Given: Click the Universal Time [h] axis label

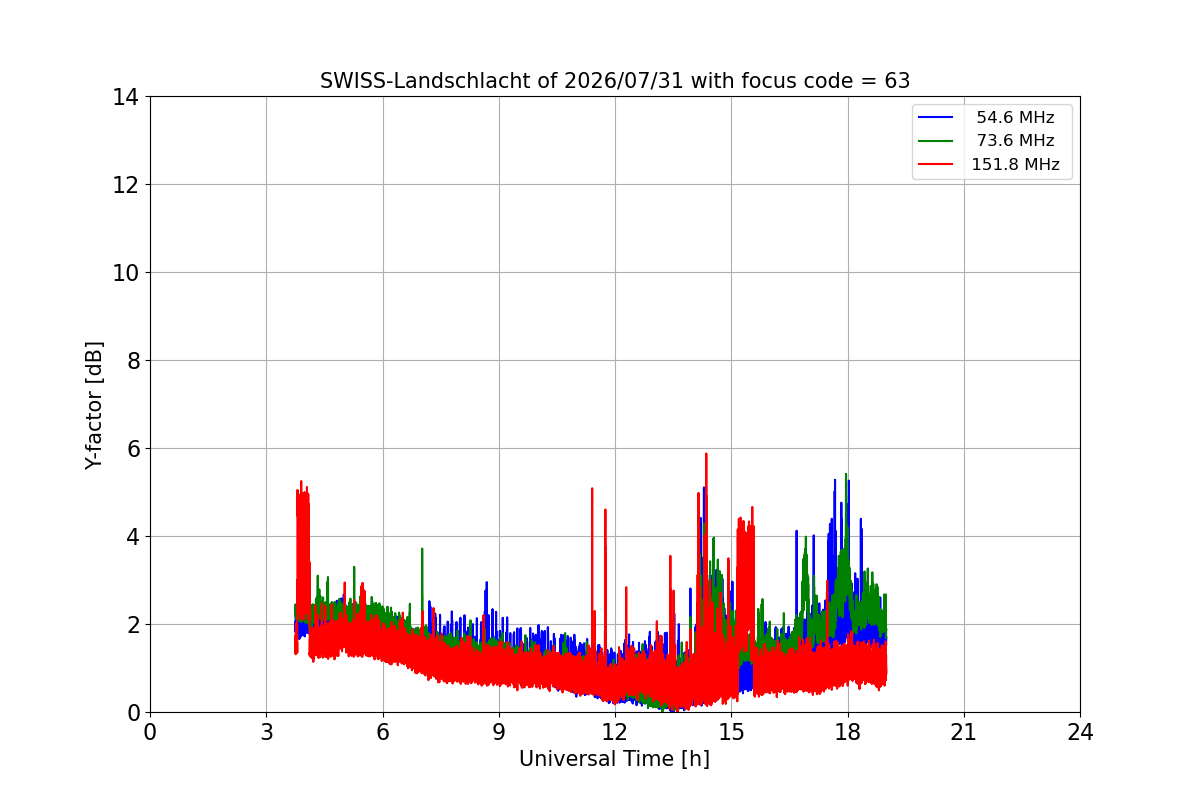Looking at the screenshot, I should click(x=614, y=759).
